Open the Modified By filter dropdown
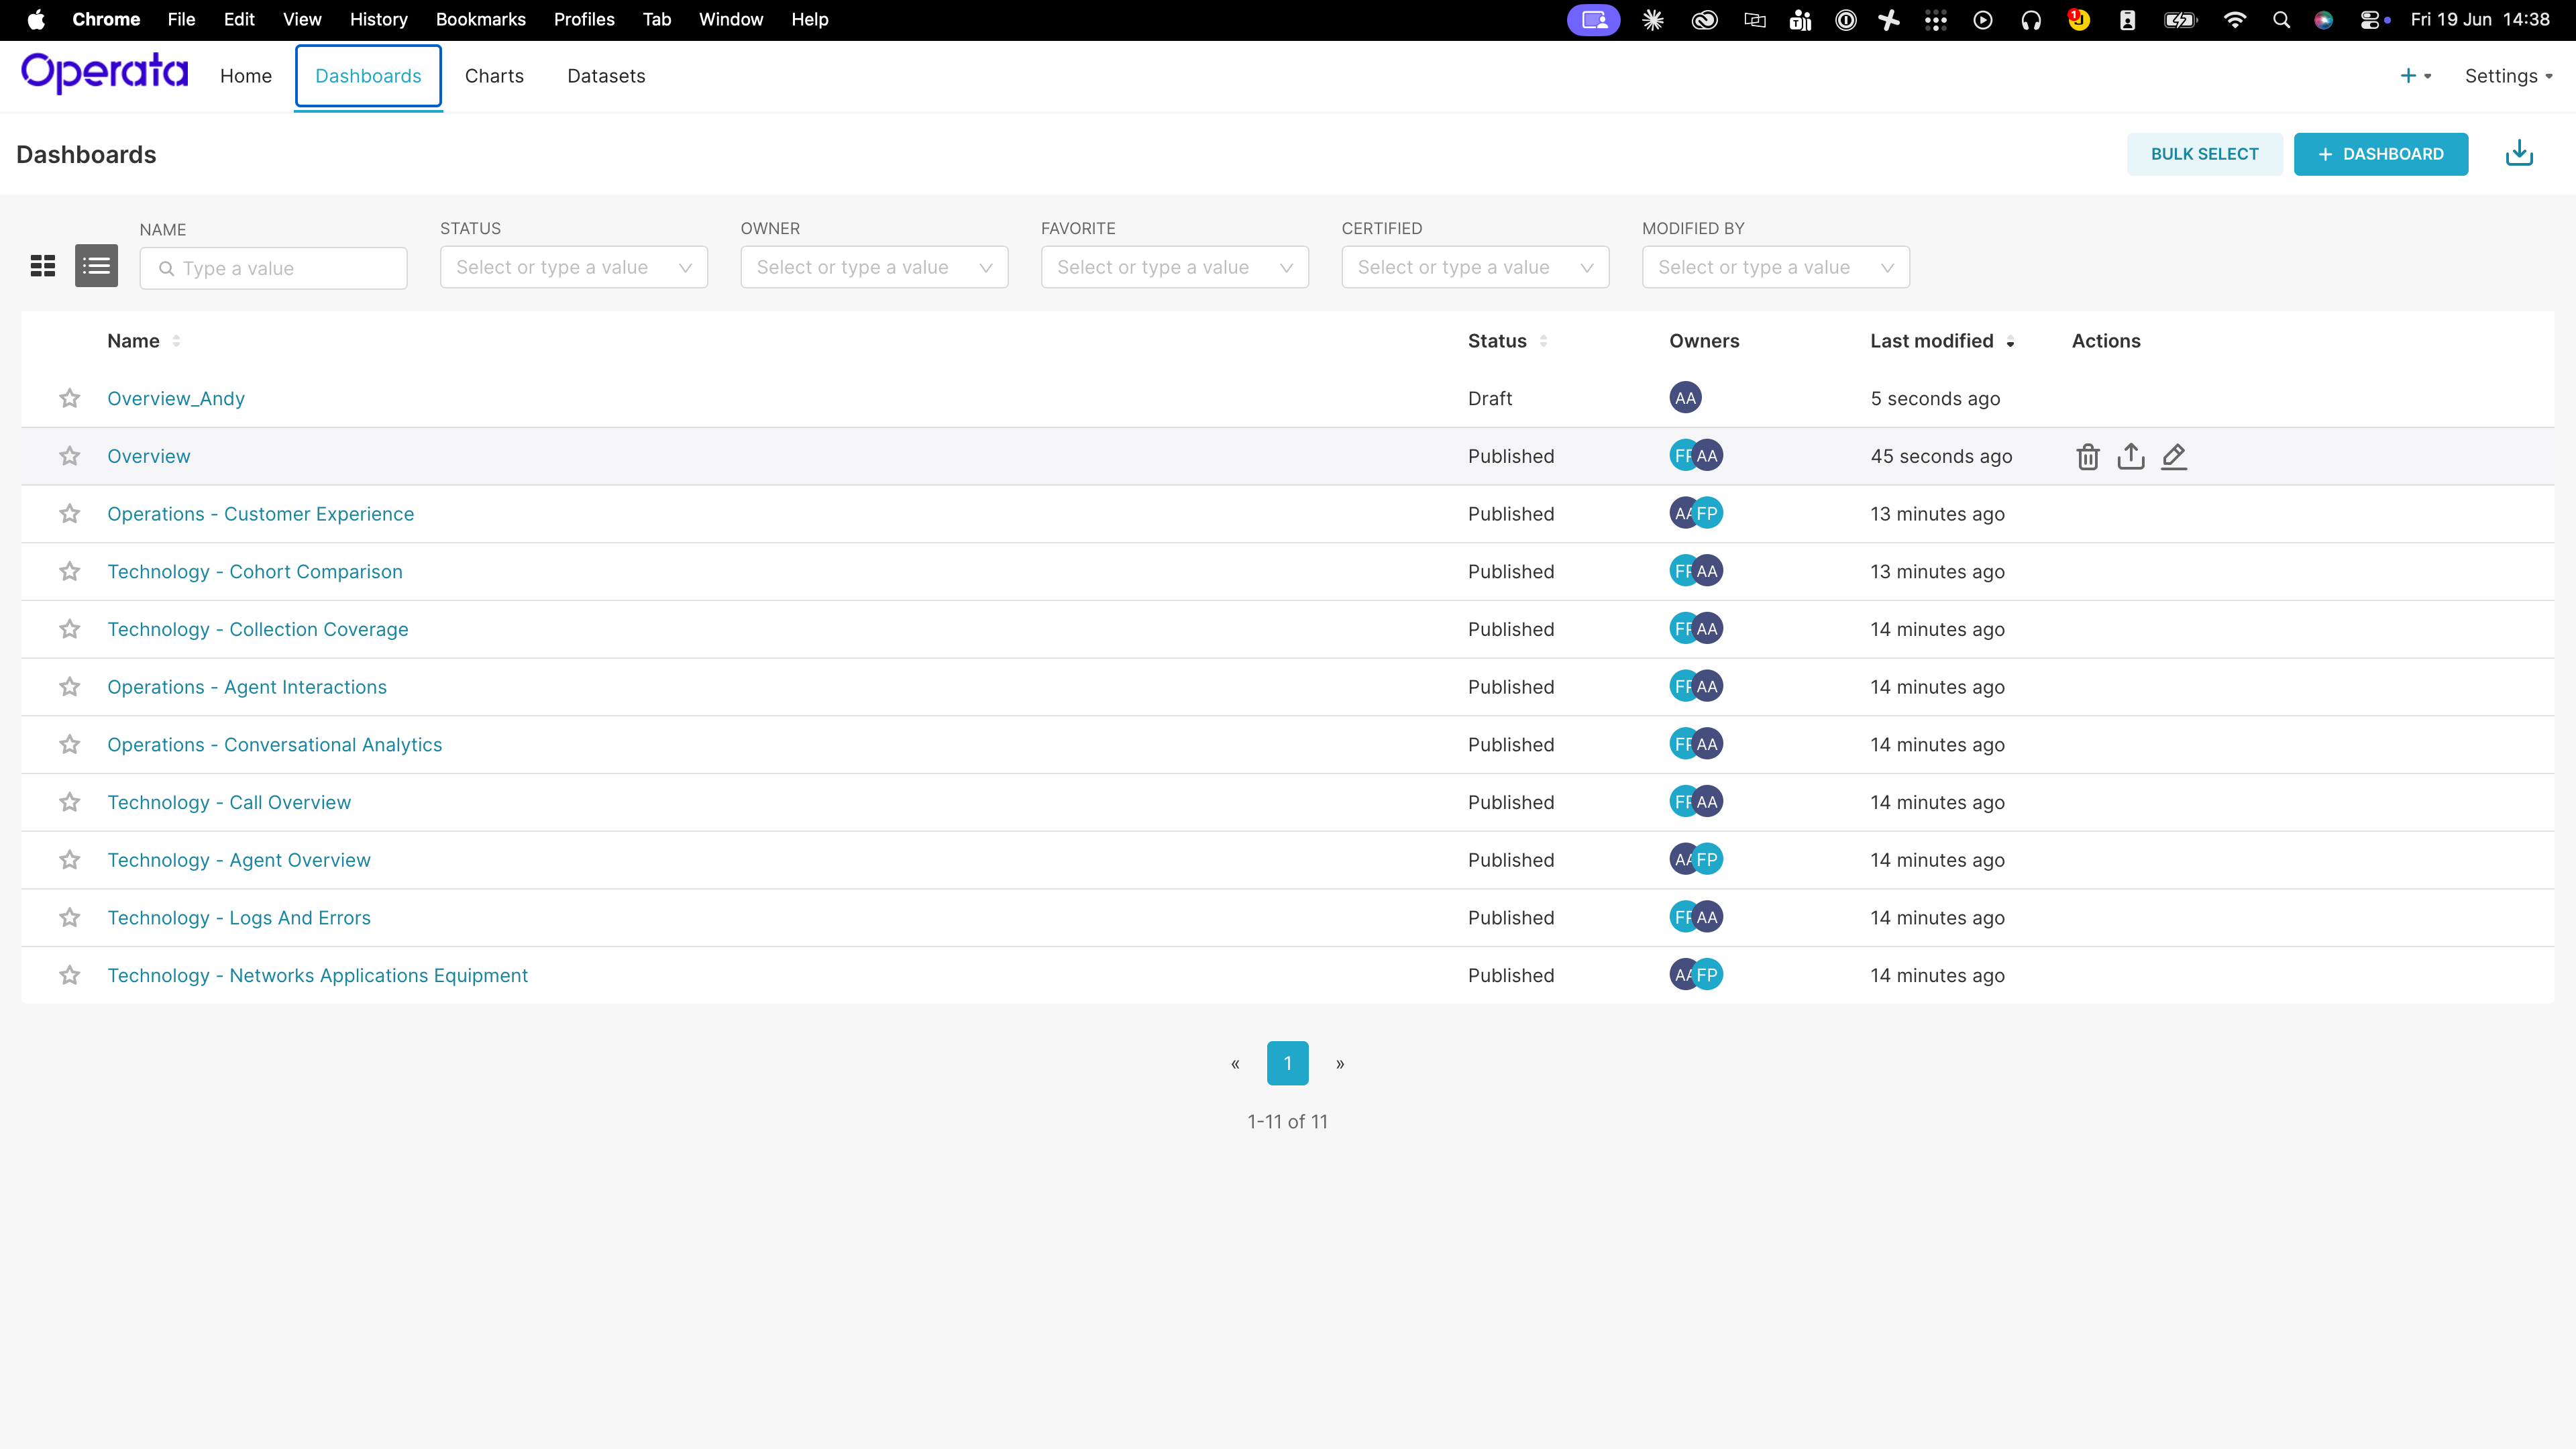The image size is (2576, 1449). pyautogui.click(x=1776, y=267)
